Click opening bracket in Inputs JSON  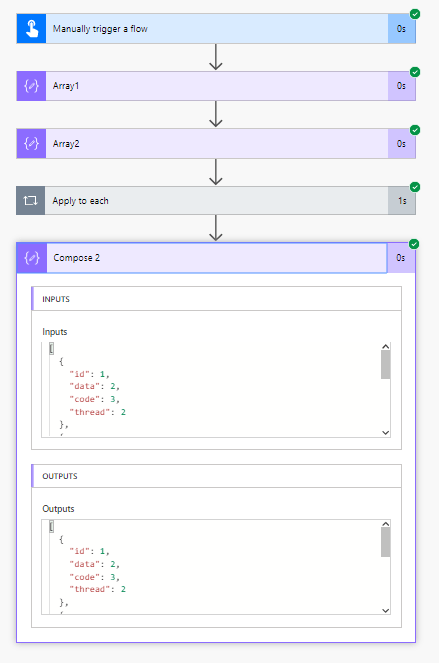click(52, 348)
